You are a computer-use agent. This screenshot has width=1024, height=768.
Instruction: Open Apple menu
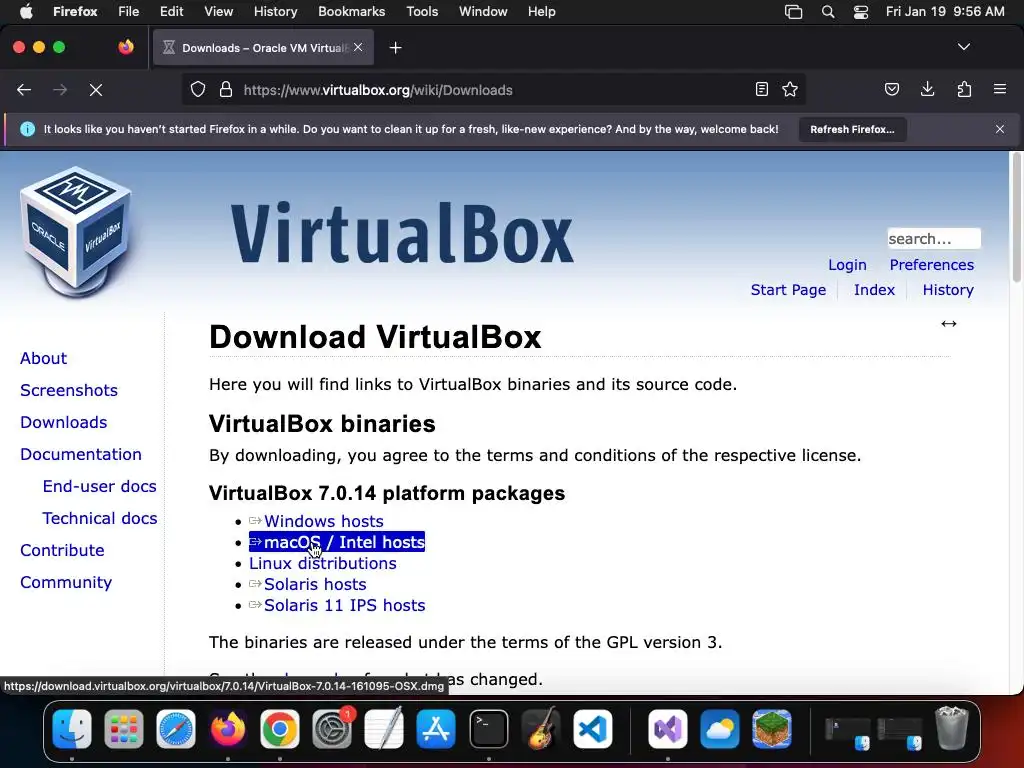tap(26, 11)
